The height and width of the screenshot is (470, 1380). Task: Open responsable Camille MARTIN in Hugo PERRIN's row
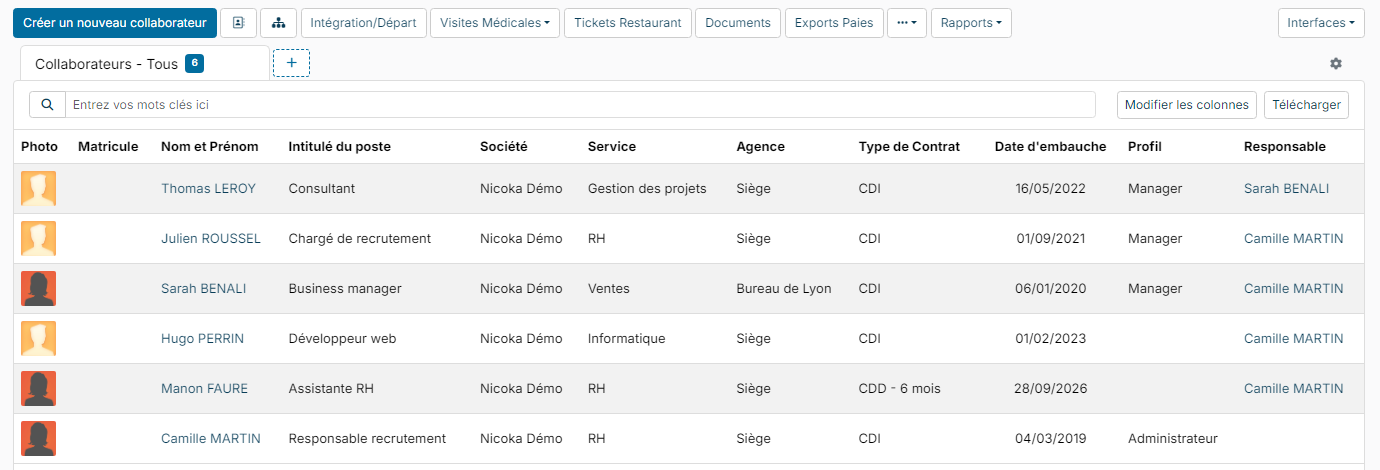(1294, 338)
